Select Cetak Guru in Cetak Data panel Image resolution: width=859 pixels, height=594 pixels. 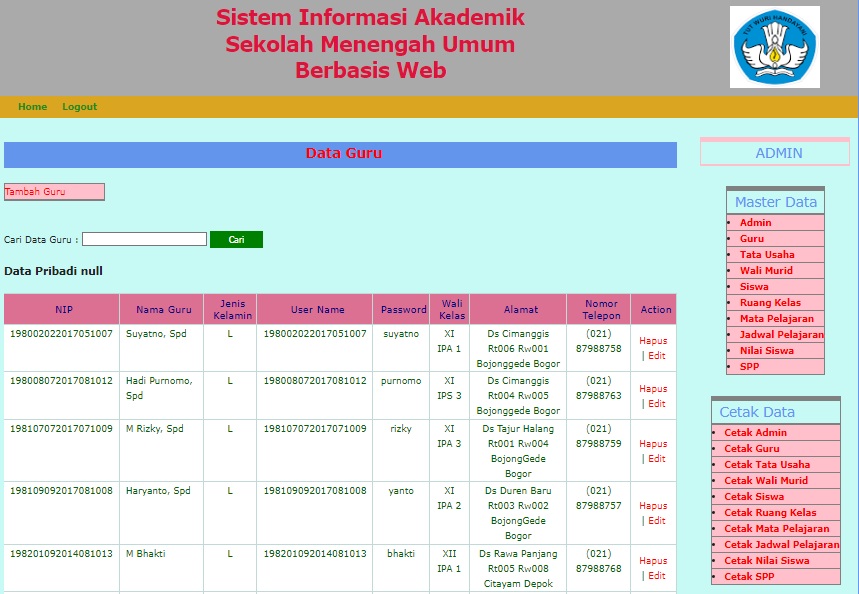pyautogui.click(x=749, y=448)
